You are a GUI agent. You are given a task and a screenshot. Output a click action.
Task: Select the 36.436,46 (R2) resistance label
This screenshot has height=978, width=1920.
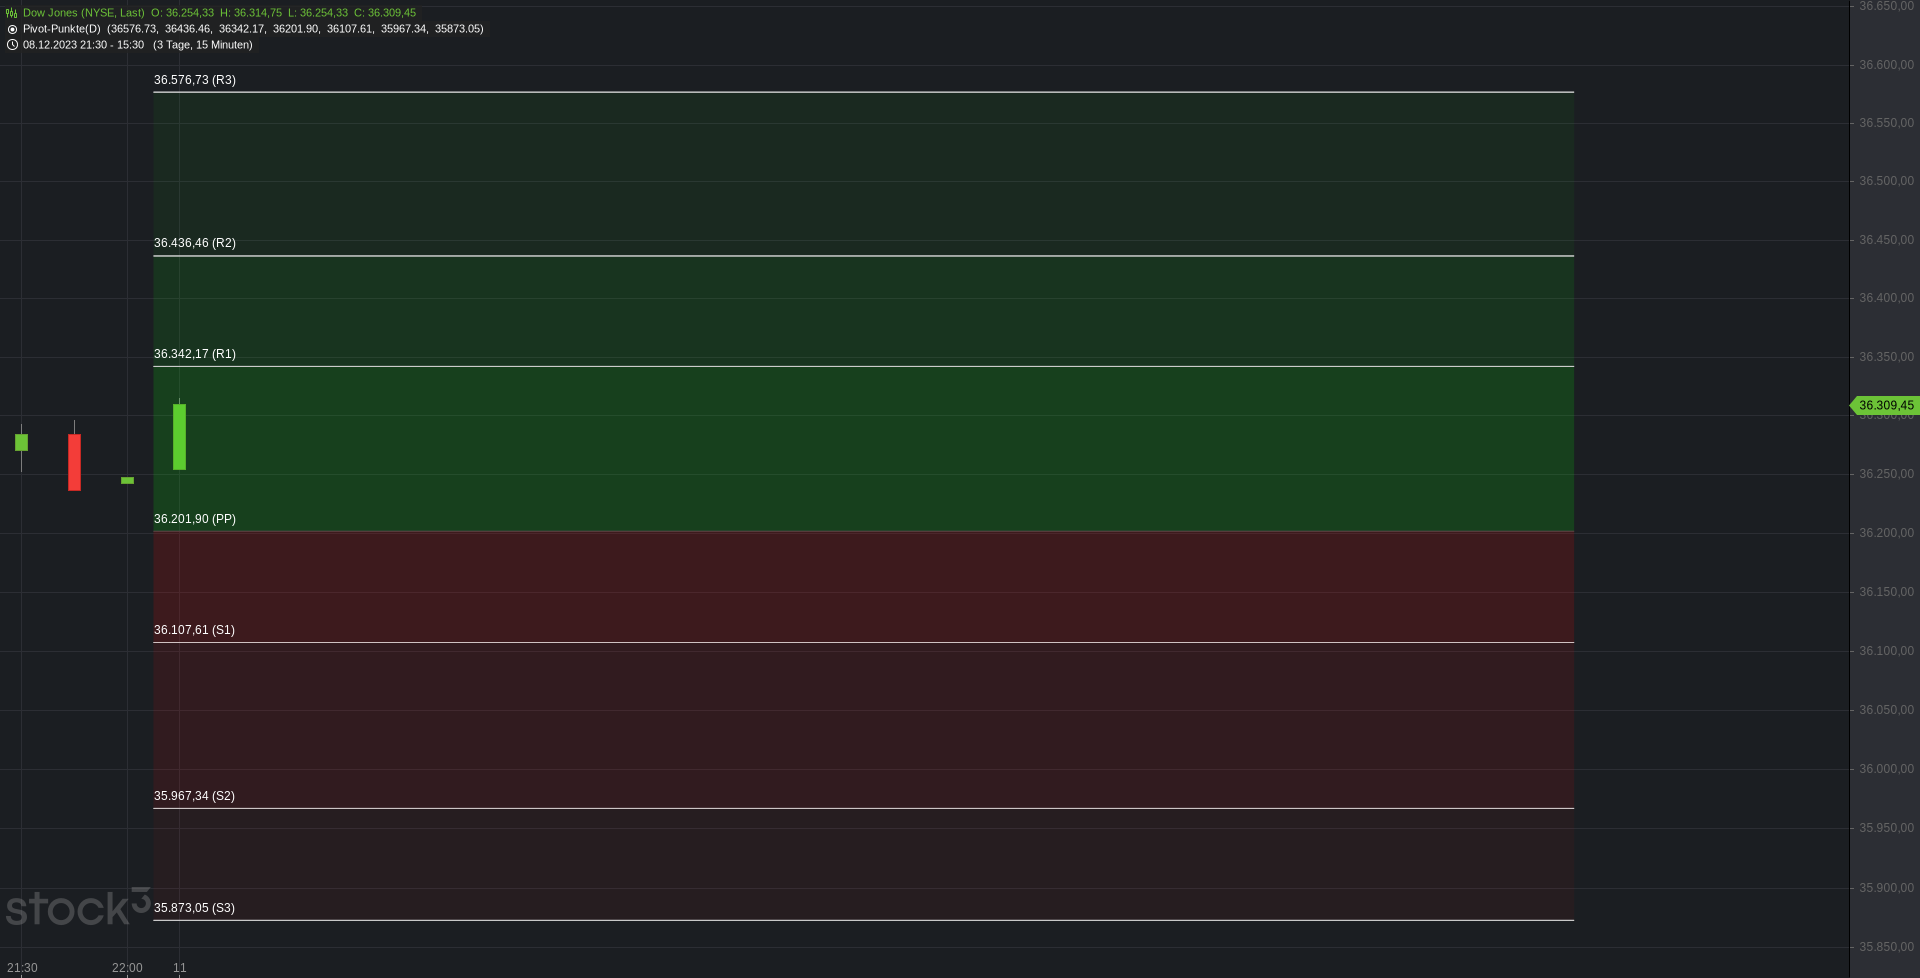click(195, 243)
